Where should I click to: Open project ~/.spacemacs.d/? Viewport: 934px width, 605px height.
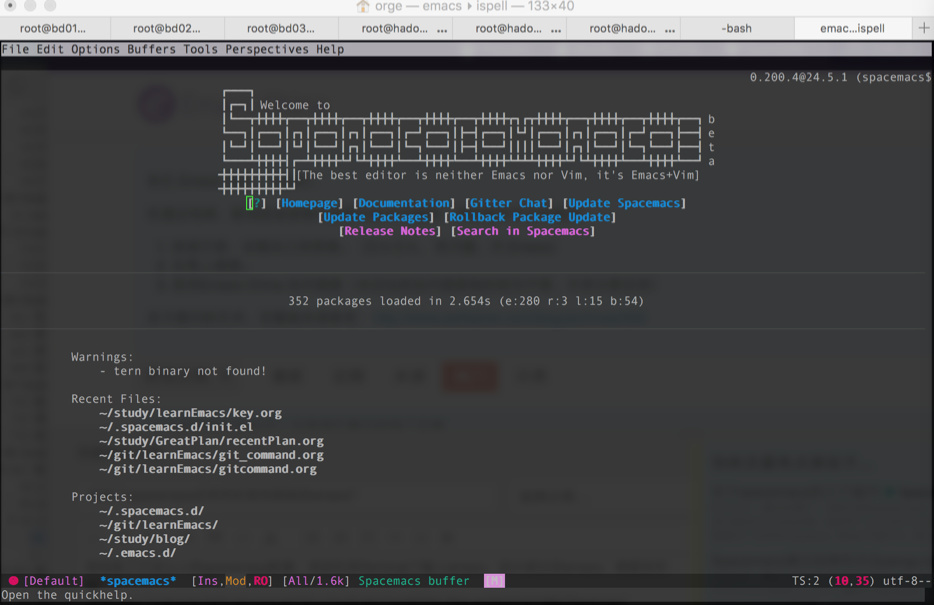[x=152, y=511]
